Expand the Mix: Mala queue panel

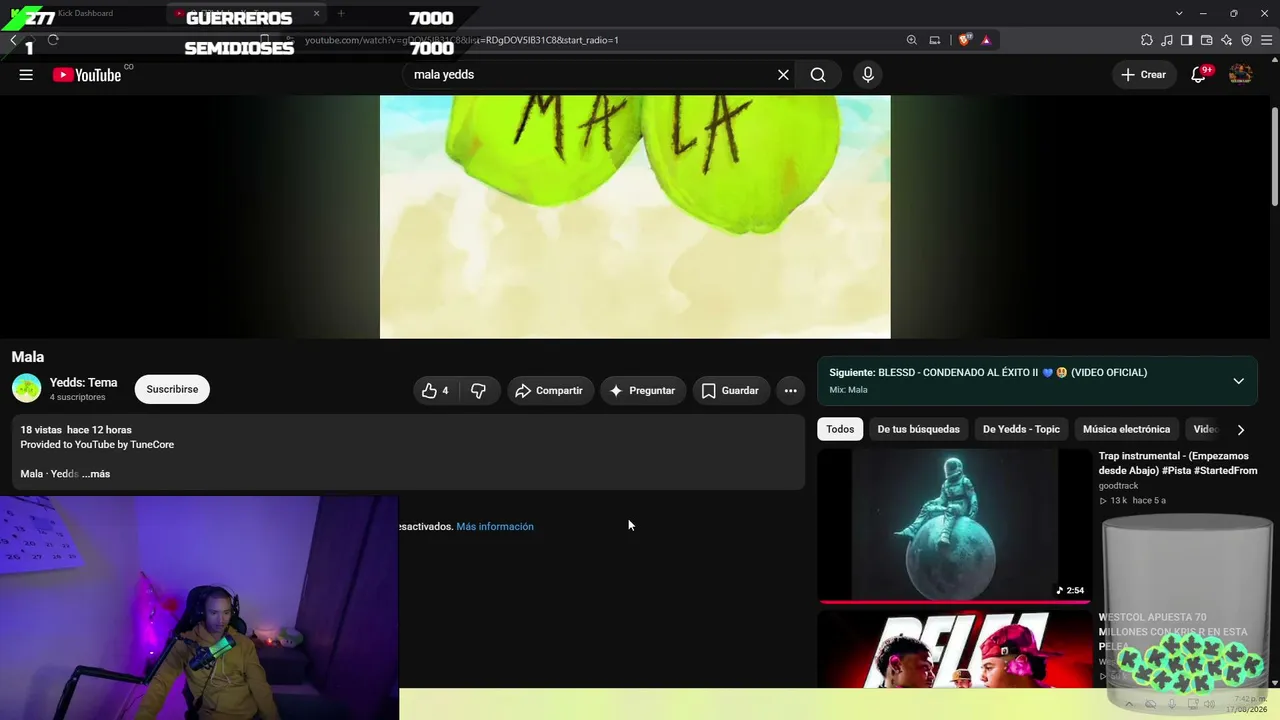pyautogui.click(x=1238, y=381)
